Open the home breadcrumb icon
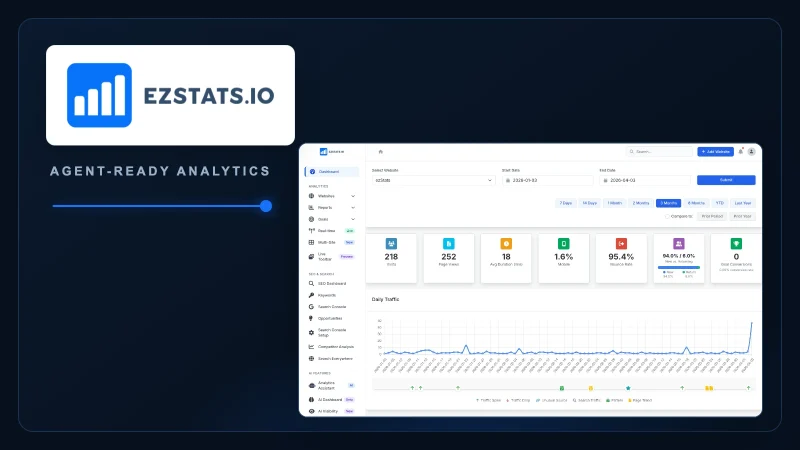This screenshot has width=800, height=450. click(x=381, y=152)
